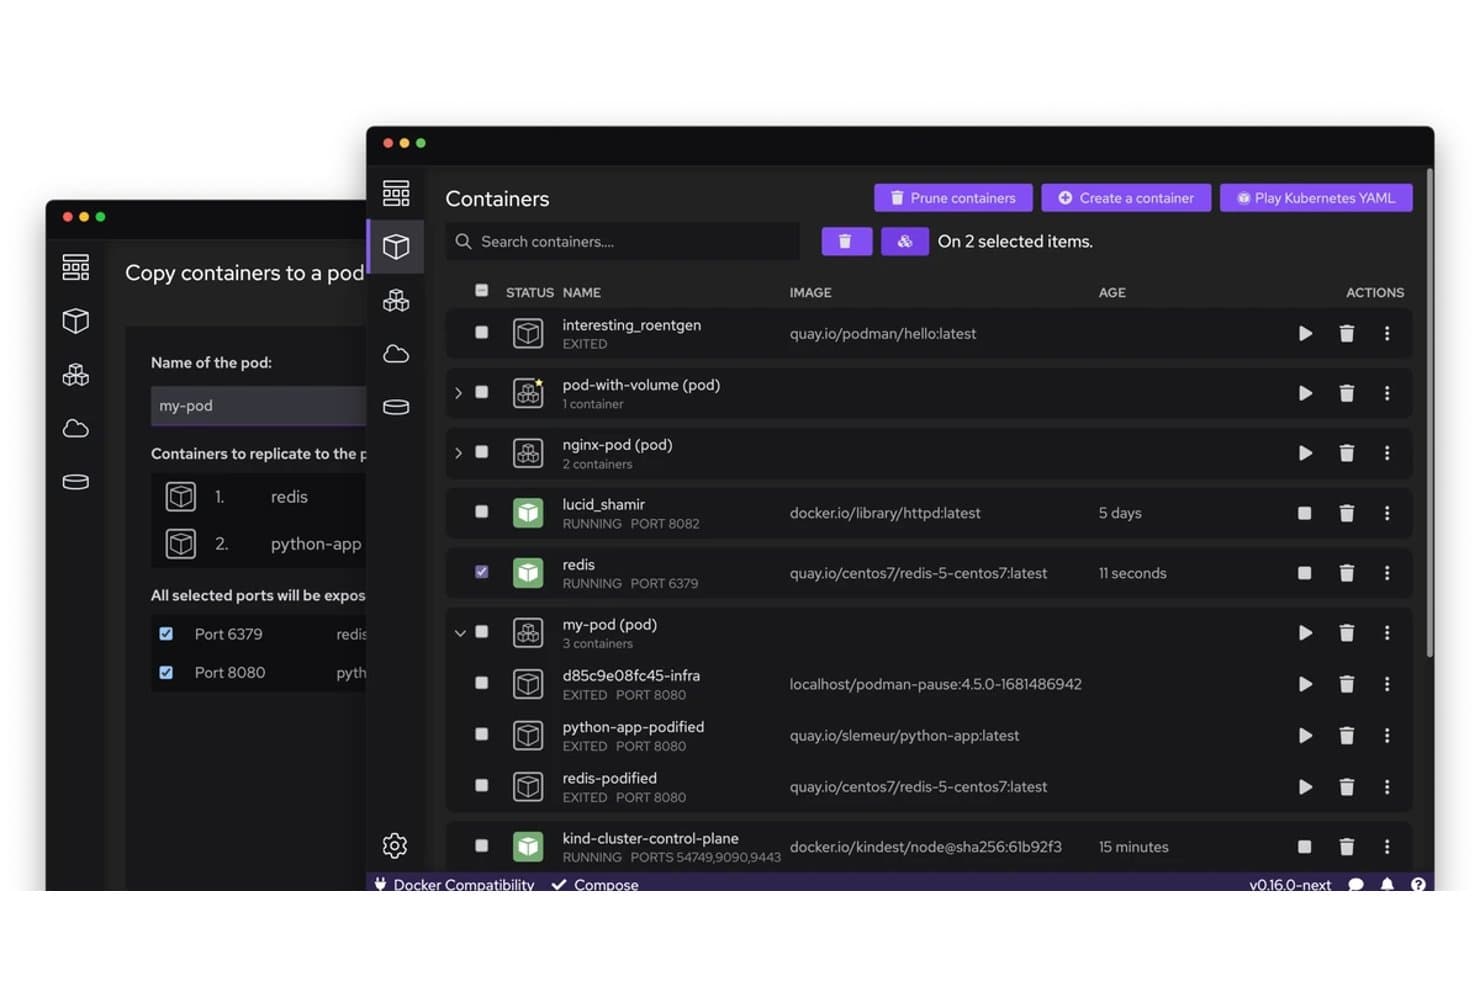
Task: Click purple create-pod icon for selected items
Action: [x=905, y=241]
